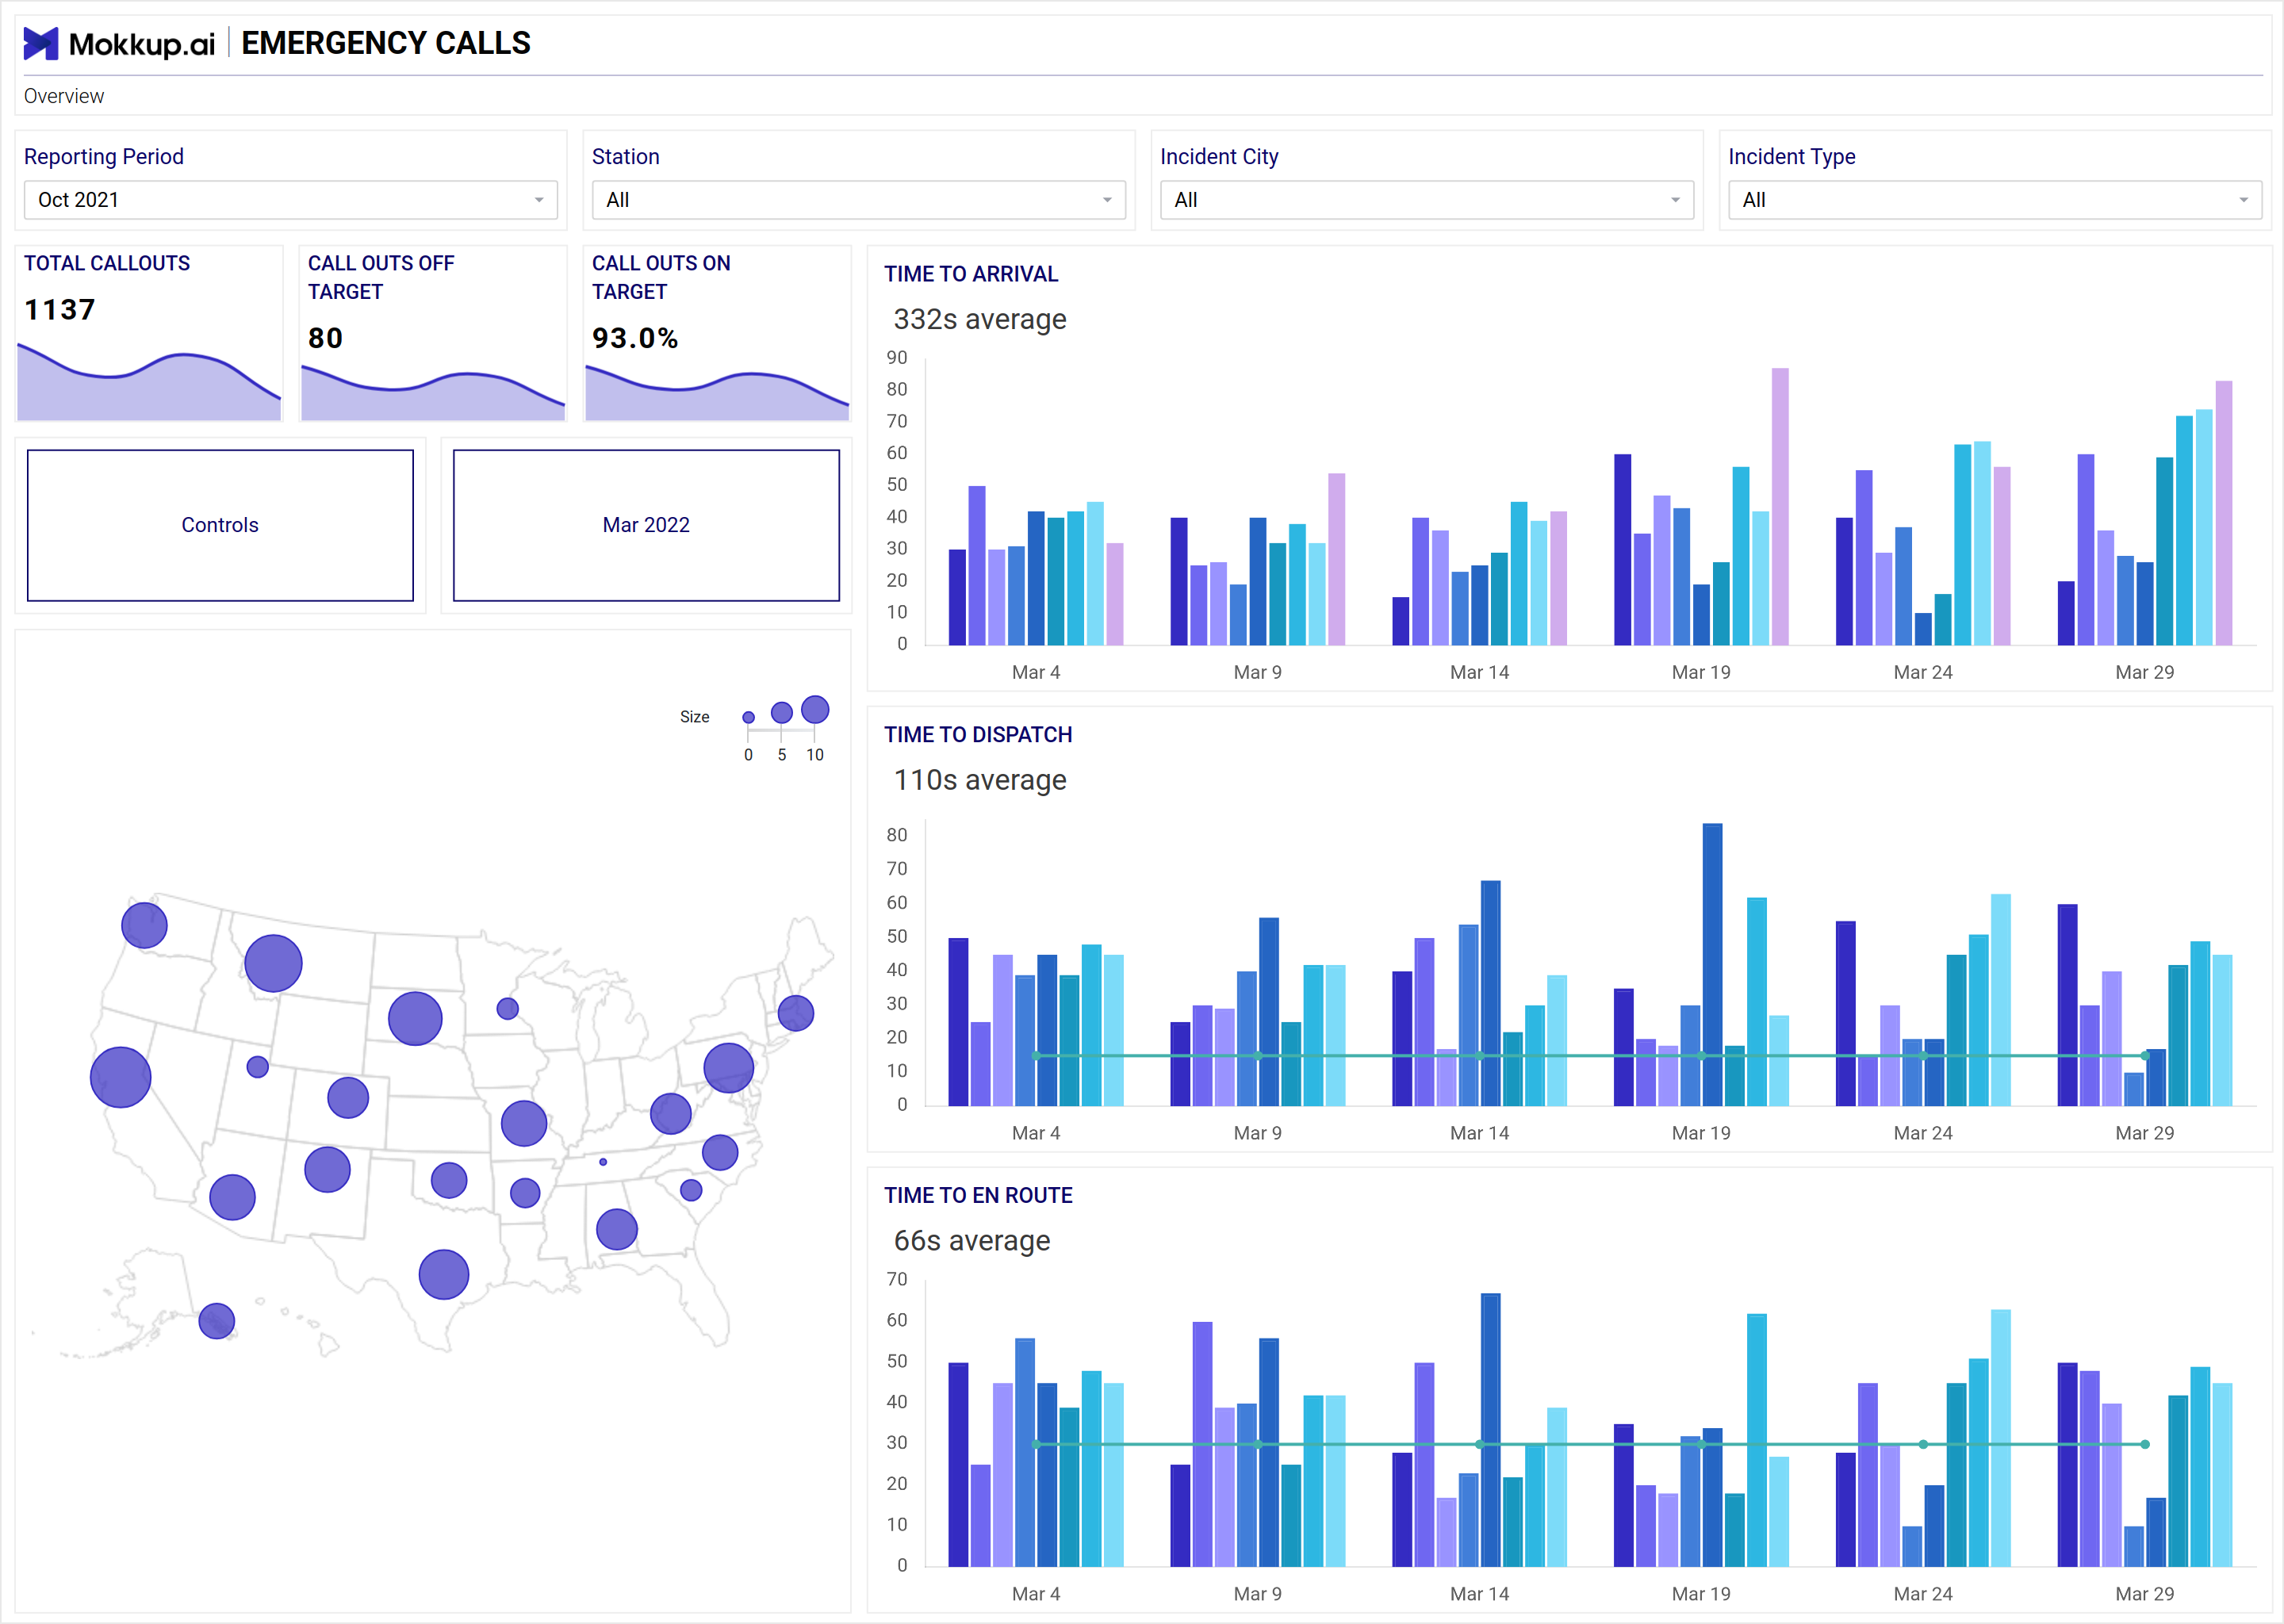Open the Reporting Period dropdown showing Oct 2021

pos(290,200)
